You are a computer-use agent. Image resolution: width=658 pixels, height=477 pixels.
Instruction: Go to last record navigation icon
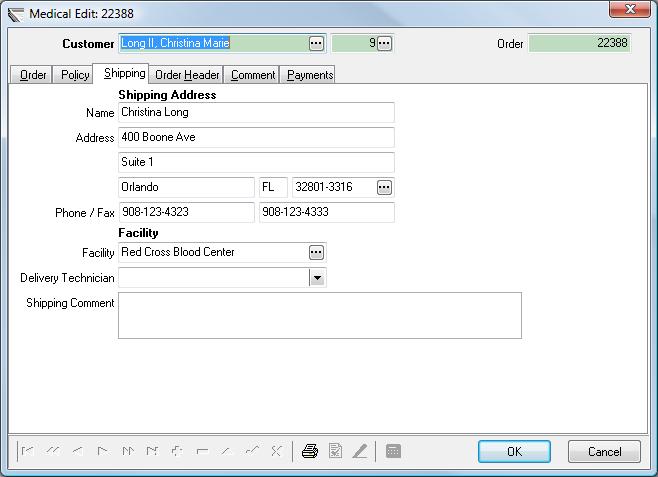[x=152, y=451]
